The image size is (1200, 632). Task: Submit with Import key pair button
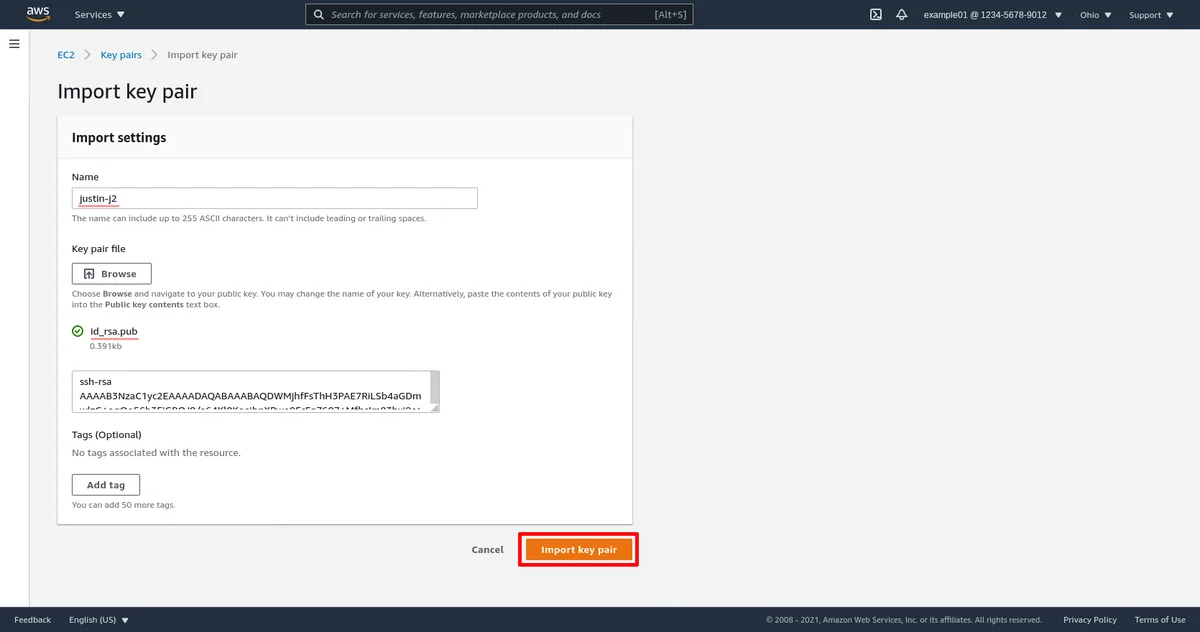coord(578,550)
